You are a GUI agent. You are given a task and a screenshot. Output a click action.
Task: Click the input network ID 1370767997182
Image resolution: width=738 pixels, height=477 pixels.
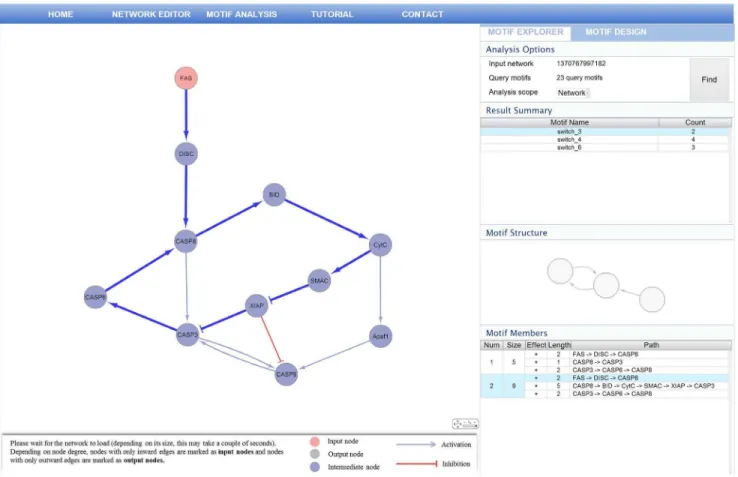[x=581, y=64]
